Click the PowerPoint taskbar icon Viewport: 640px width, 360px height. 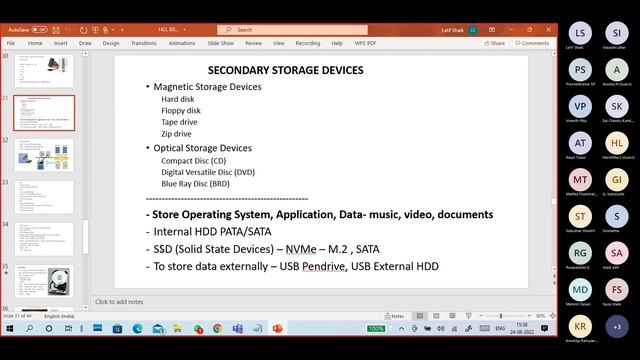tap(278, 328)
